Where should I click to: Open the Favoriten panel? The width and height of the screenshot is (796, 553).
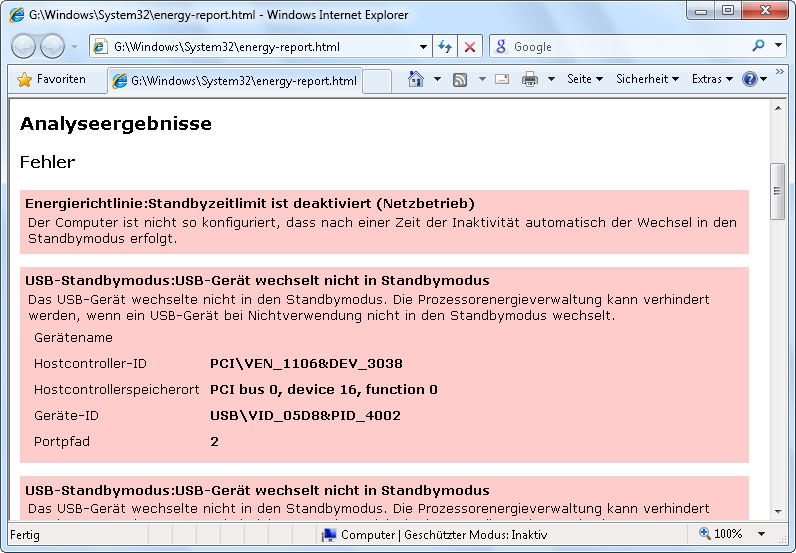52,79
